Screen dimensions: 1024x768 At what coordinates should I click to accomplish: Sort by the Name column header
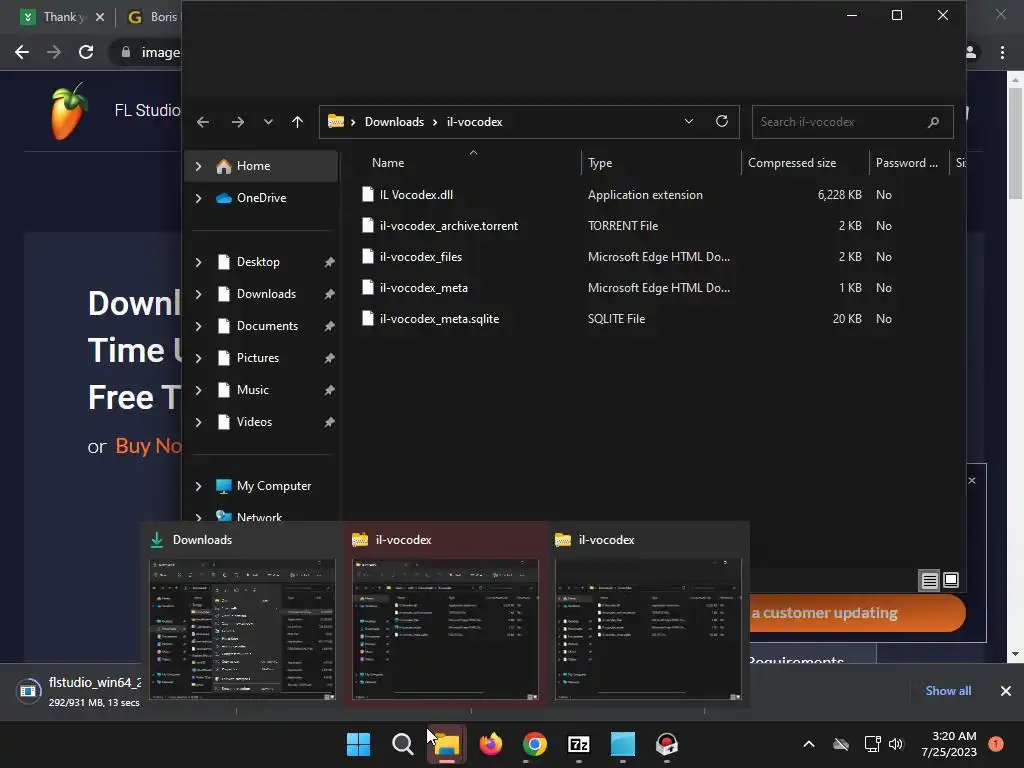(388, 163)
